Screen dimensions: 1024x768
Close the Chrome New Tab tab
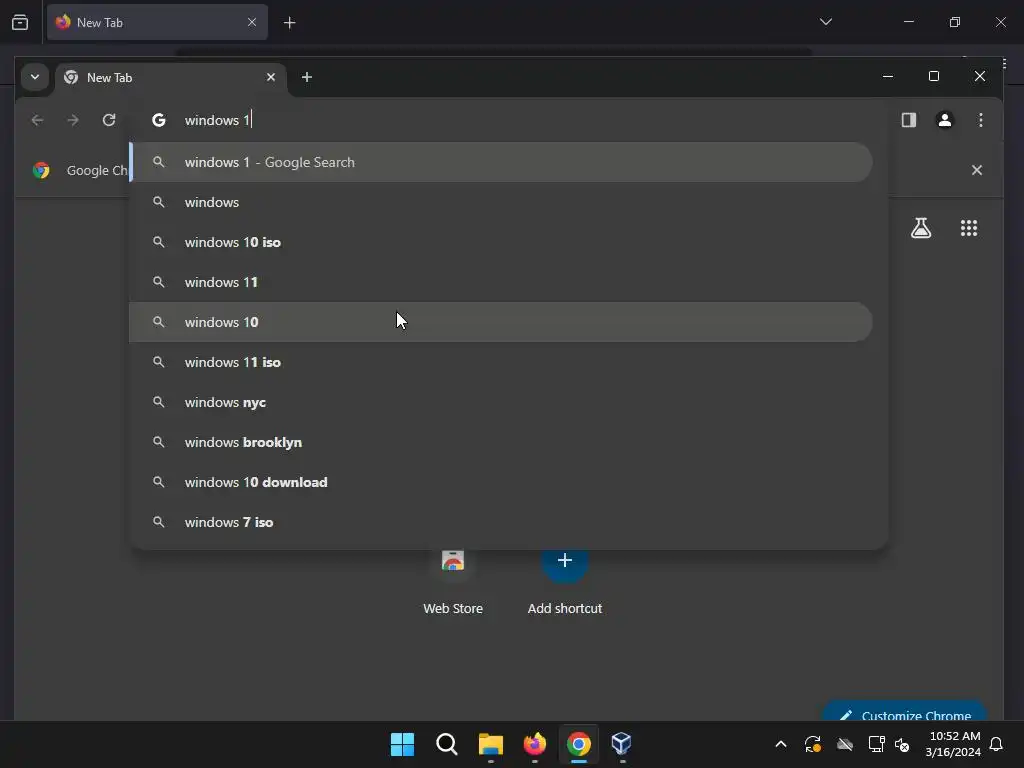pyautogui.click(x=270, y=77)
